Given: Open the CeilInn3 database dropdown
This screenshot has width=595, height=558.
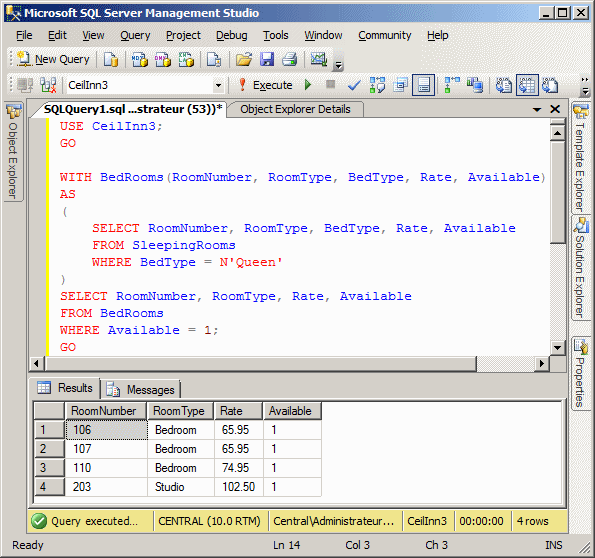Looking at the screenshot, I should (218, 85).
